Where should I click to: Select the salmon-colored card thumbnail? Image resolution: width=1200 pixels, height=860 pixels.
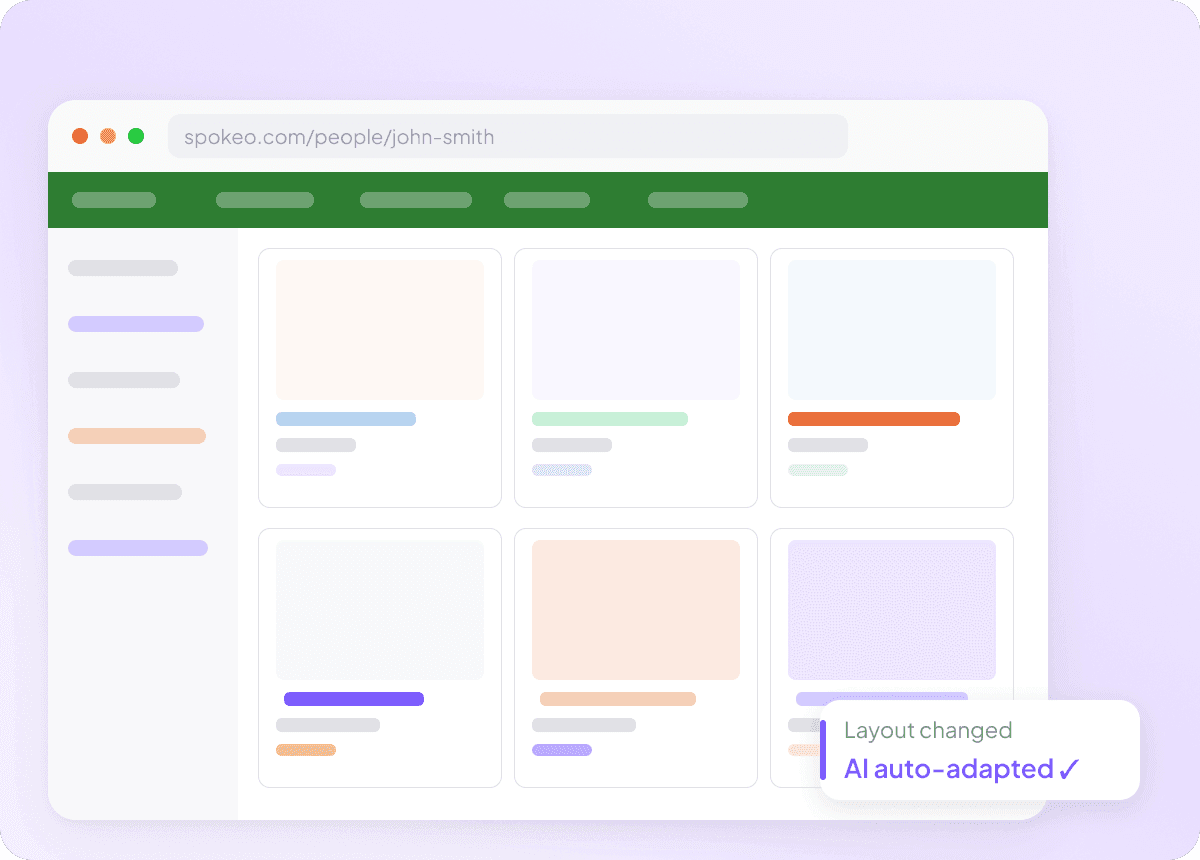point(636,610)
